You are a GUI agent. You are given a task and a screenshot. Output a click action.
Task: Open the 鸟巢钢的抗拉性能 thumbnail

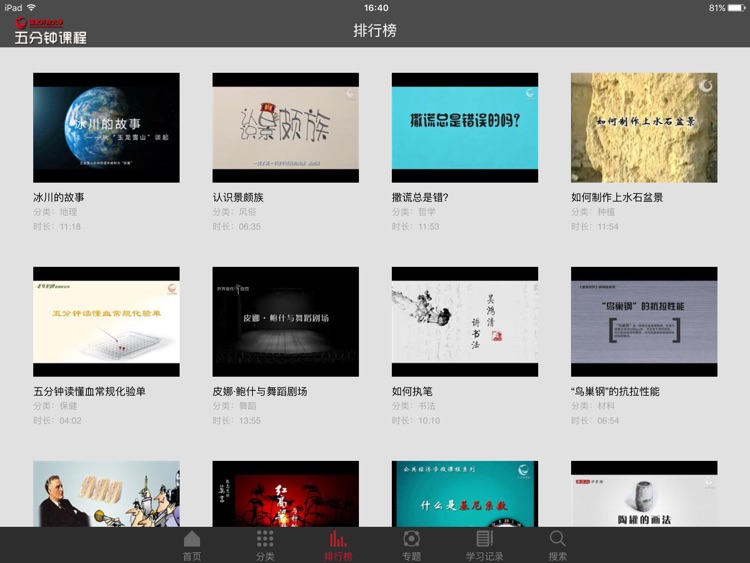point(644,322)
